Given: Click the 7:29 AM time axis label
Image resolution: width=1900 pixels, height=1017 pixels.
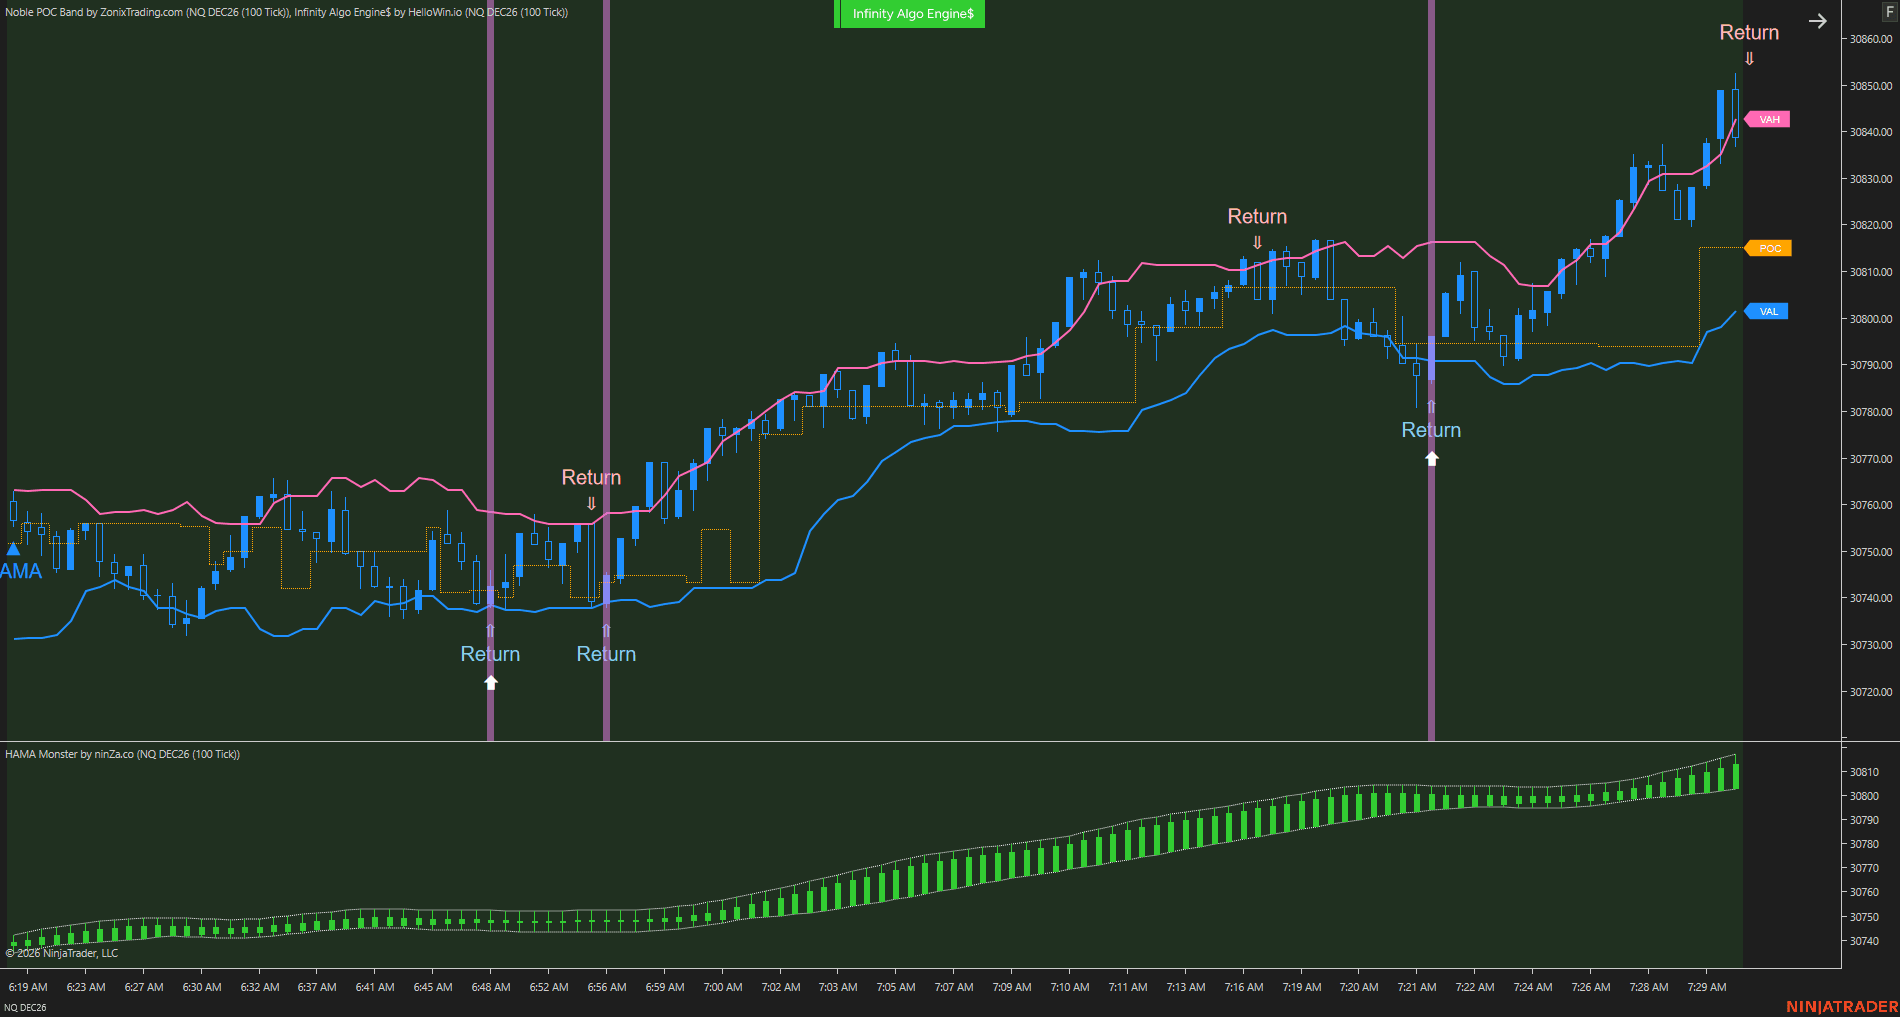Looking at the screenshot, I should click(1707, 987).
